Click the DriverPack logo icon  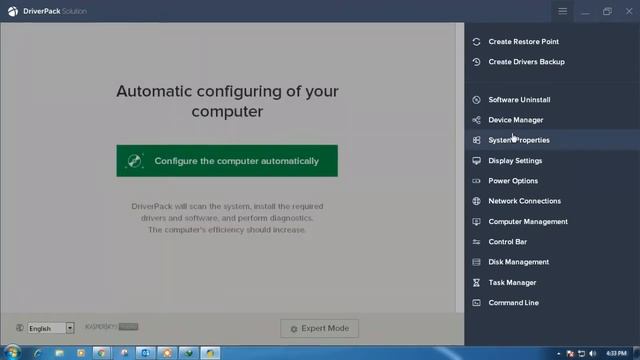click(13, 11)
